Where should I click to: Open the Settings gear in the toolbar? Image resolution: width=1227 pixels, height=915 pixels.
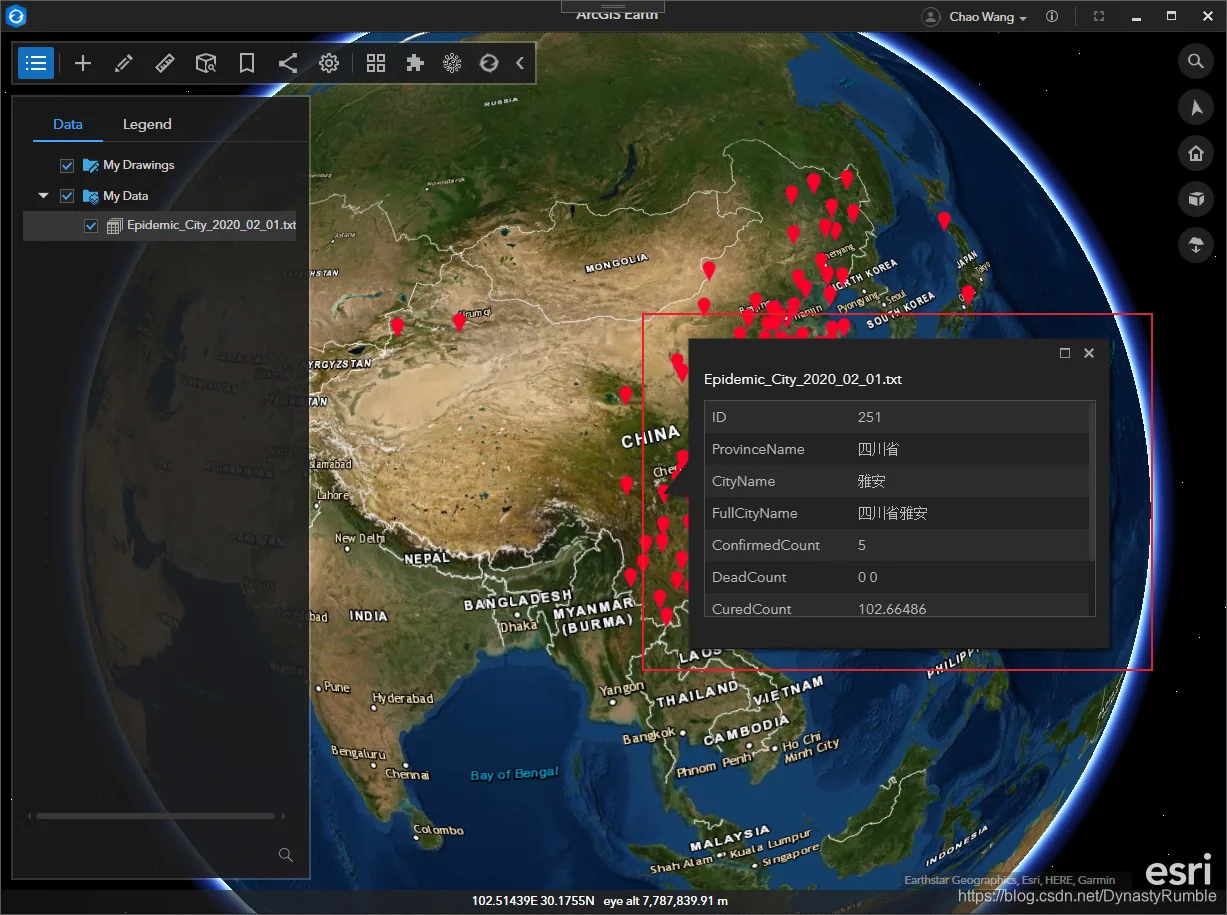point(329,63)
